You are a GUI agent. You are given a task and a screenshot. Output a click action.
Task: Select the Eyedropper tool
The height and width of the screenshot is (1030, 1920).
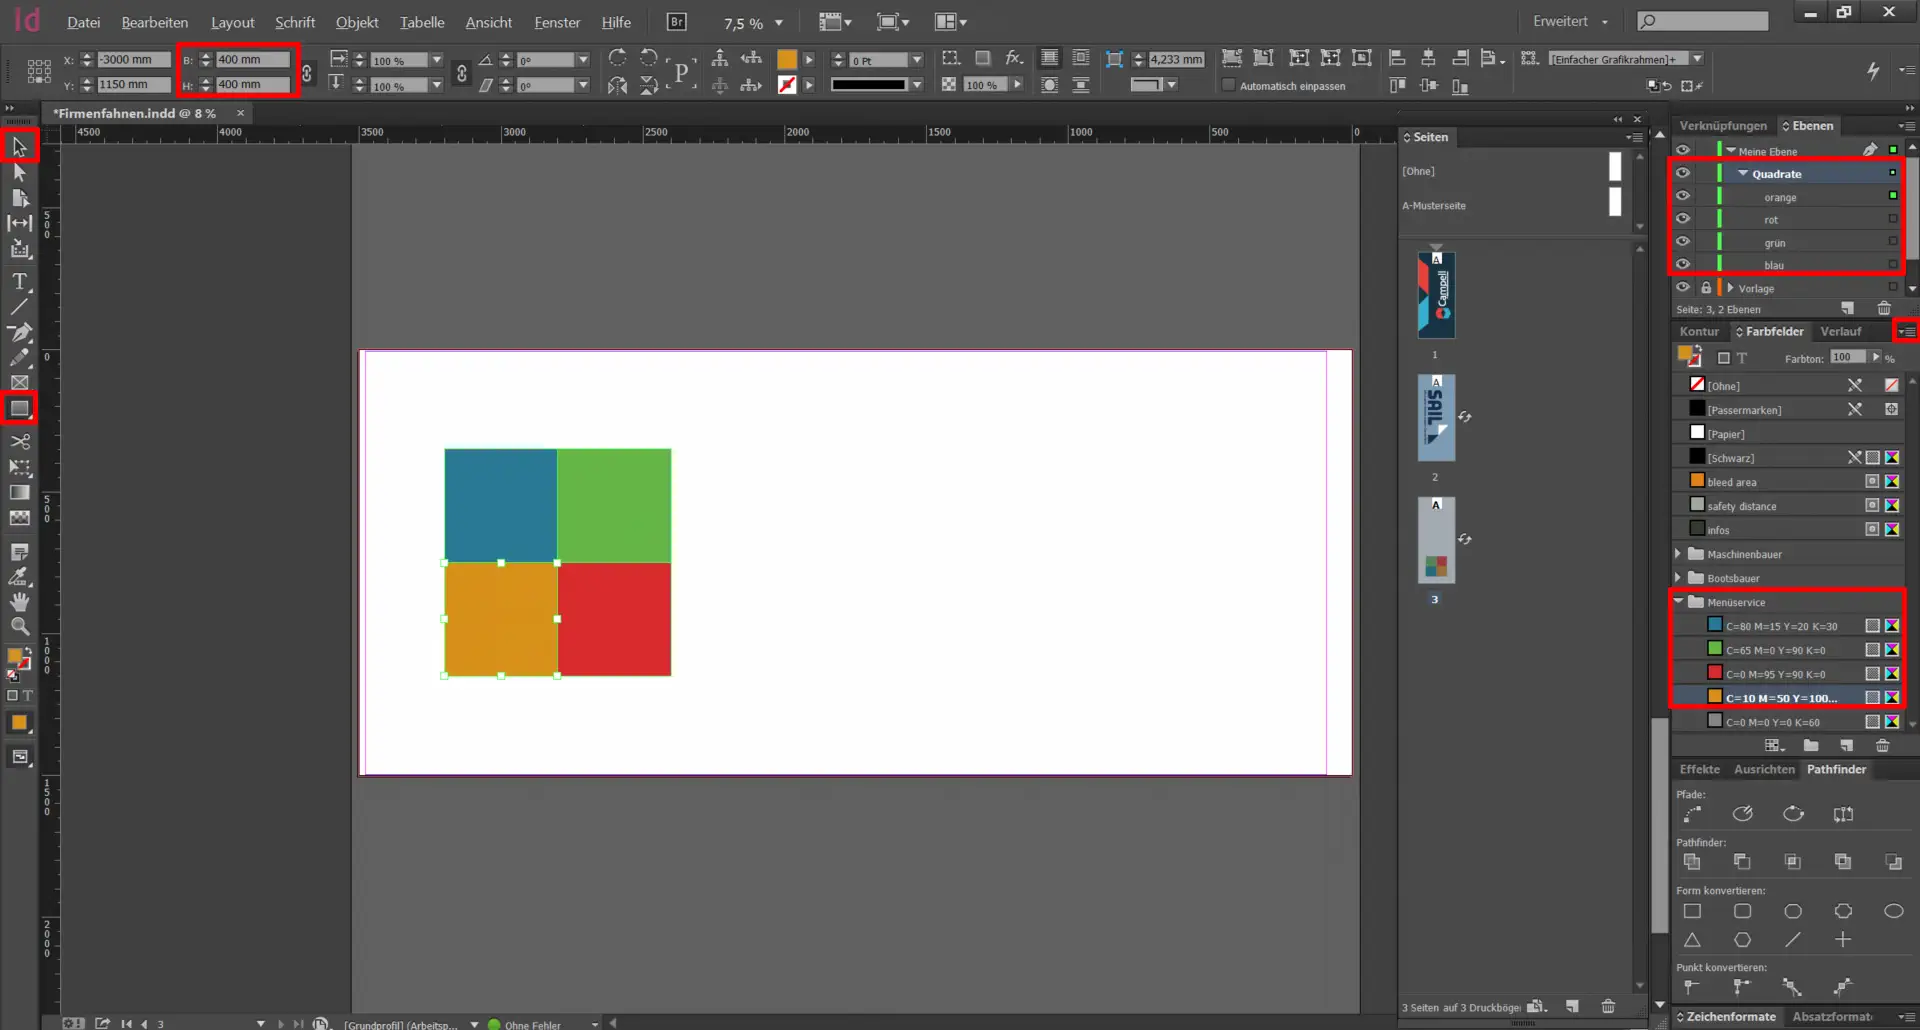[19, 576]
